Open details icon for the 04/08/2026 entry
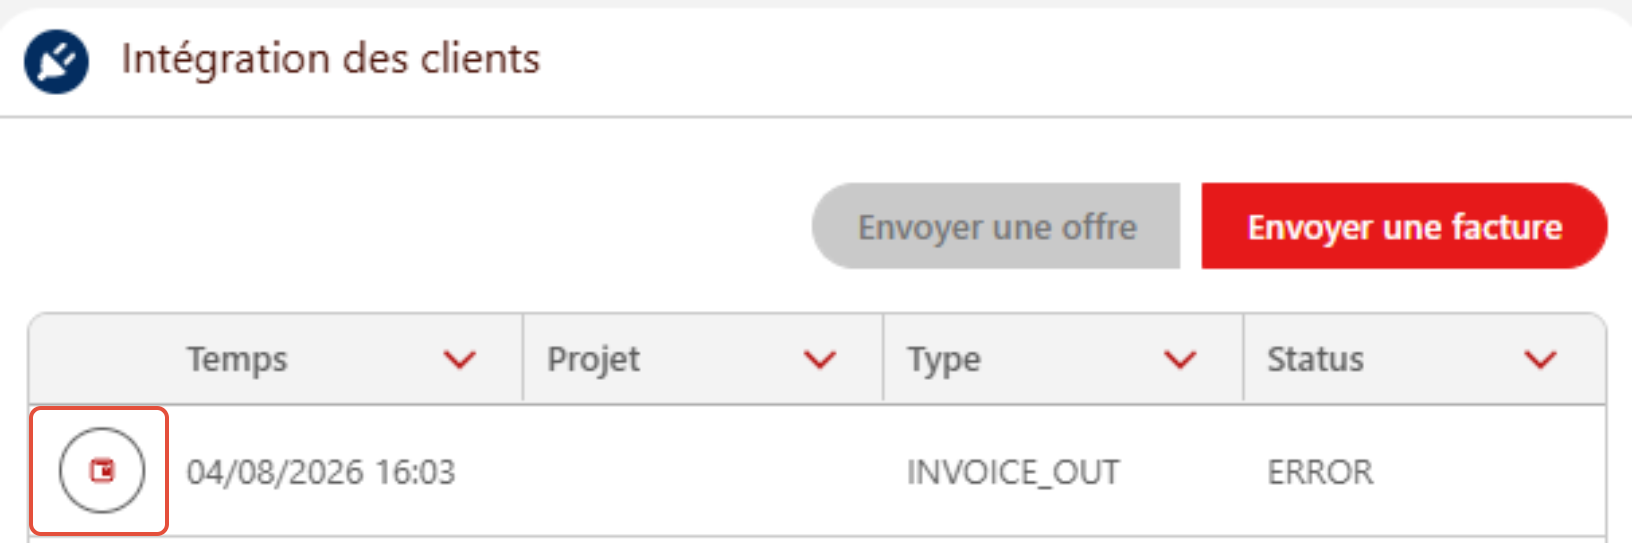The height and width of the screenshot is (543, 1632). (101, 470)
